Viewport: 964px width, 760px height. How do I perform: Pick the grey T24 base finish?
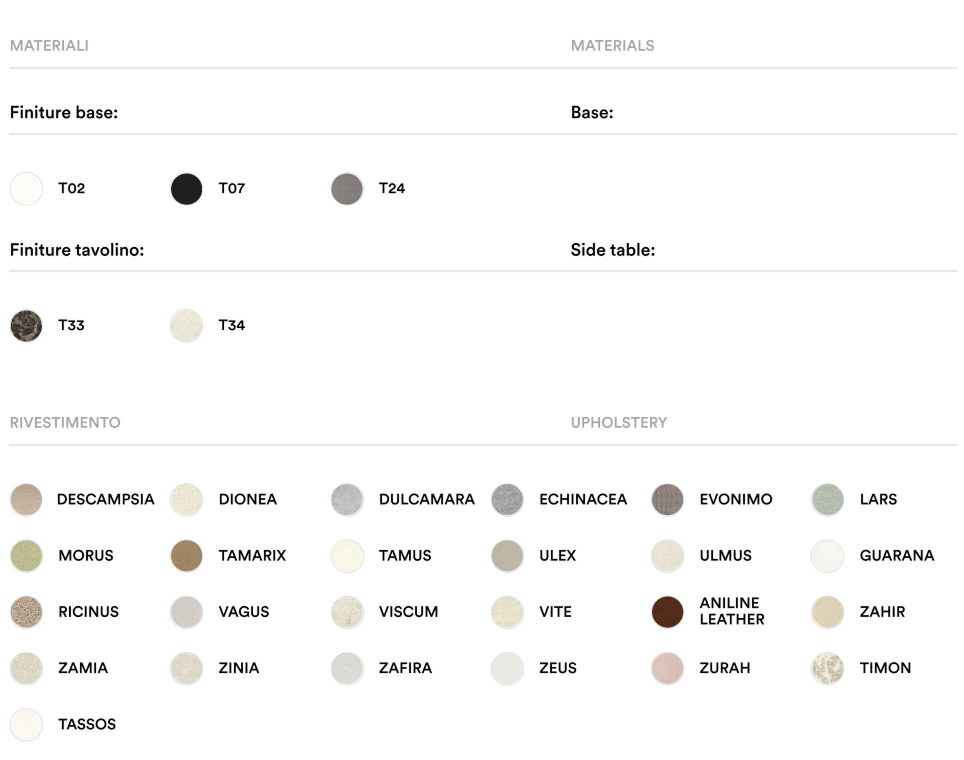tap(347, 189)
